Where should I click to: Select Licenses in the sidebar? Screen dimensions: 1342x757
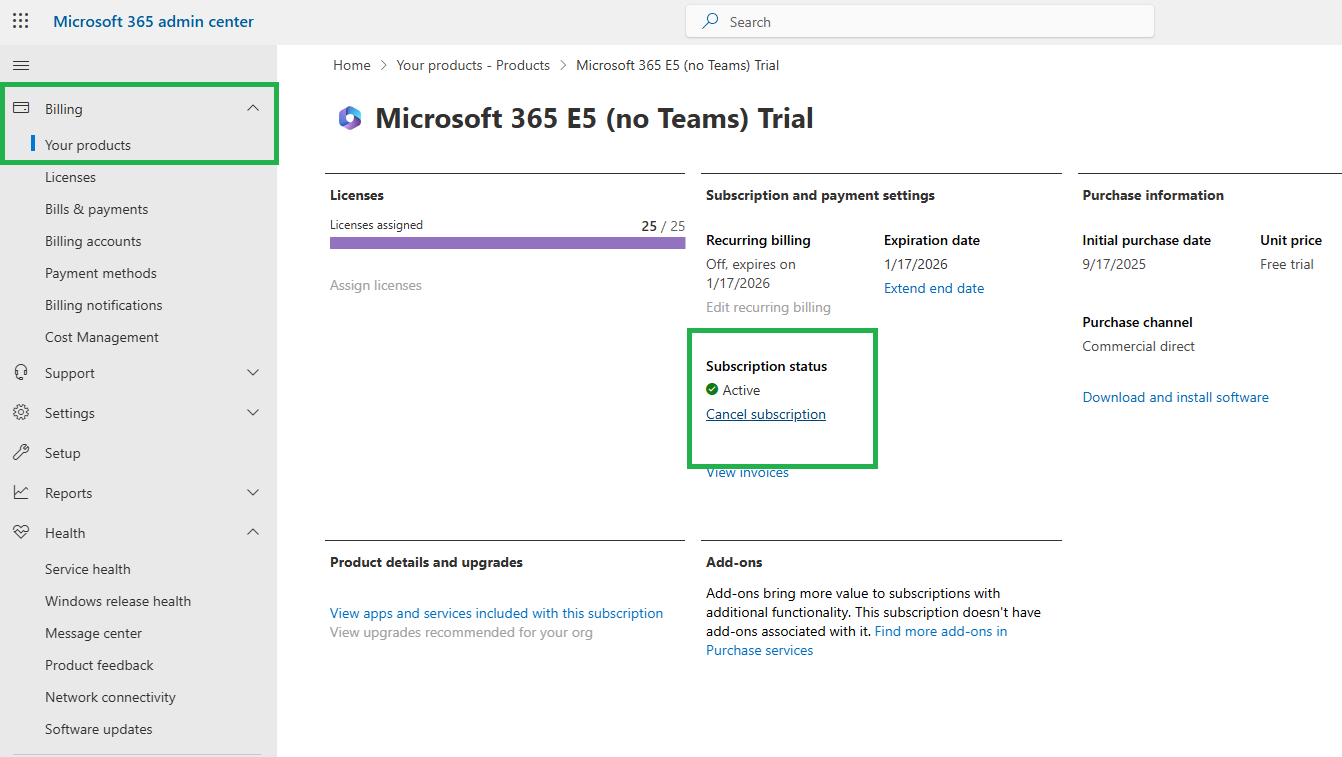tap(70, 176)
